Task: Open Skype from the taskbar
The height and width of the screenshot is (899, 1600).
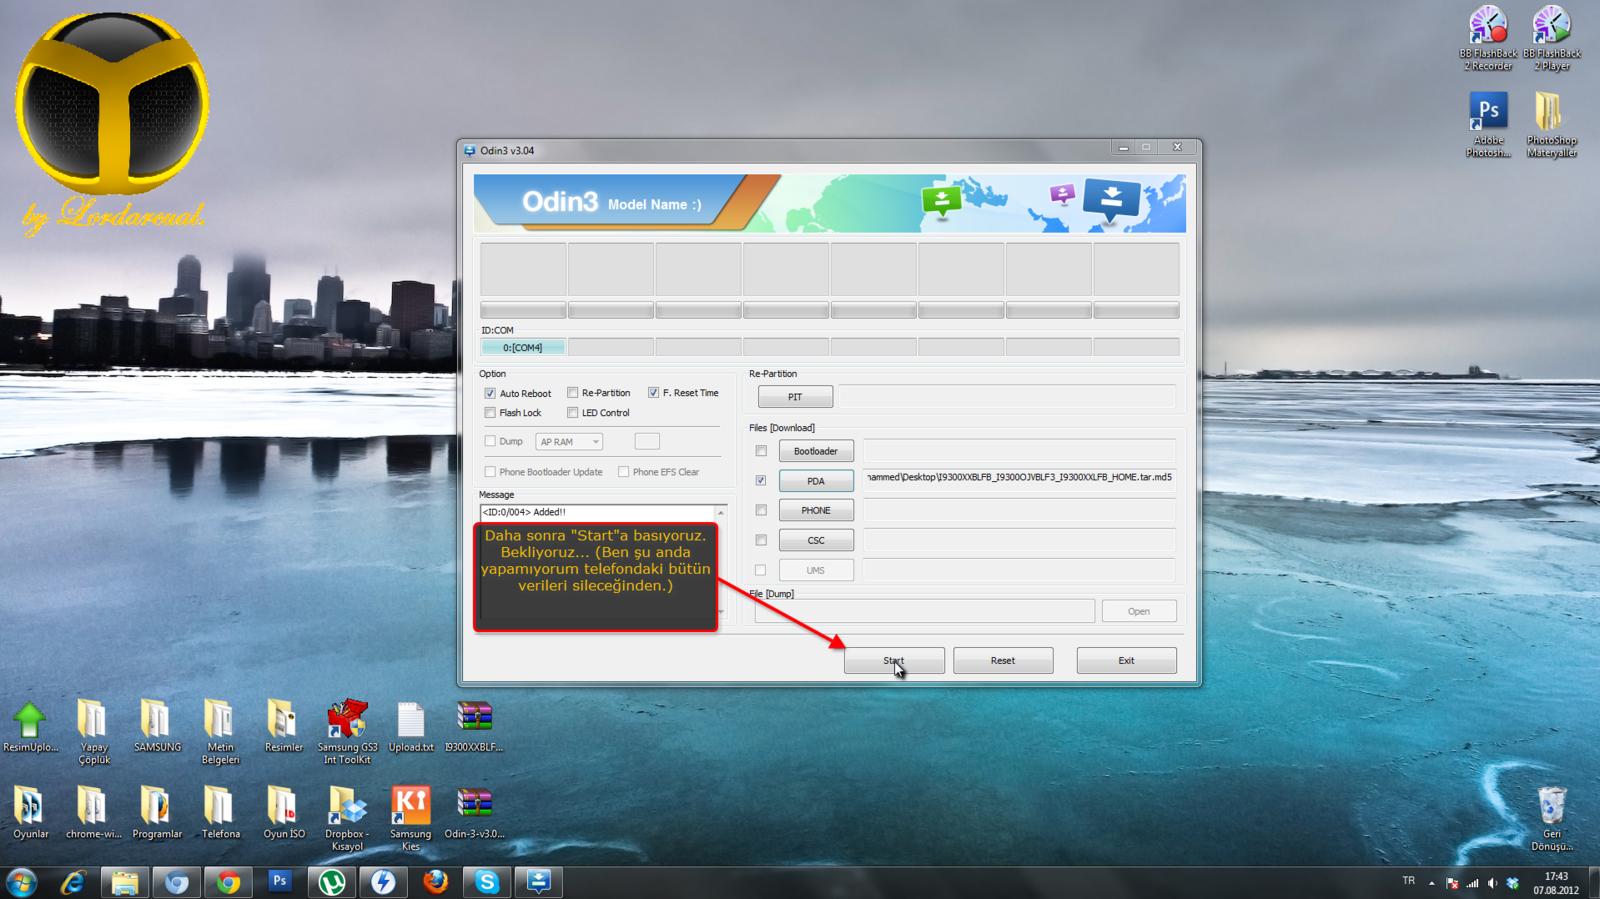Action: tap(487, 882)
